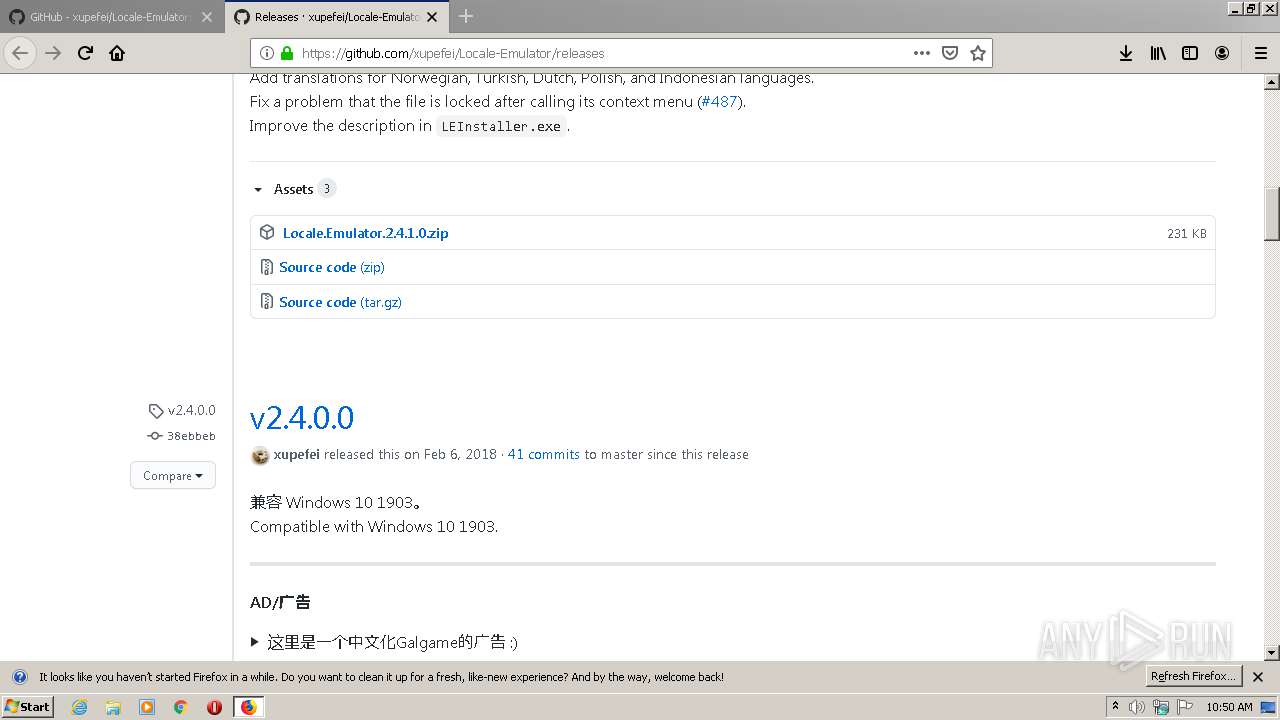Open the Windows Start menu

pos(28,706)
